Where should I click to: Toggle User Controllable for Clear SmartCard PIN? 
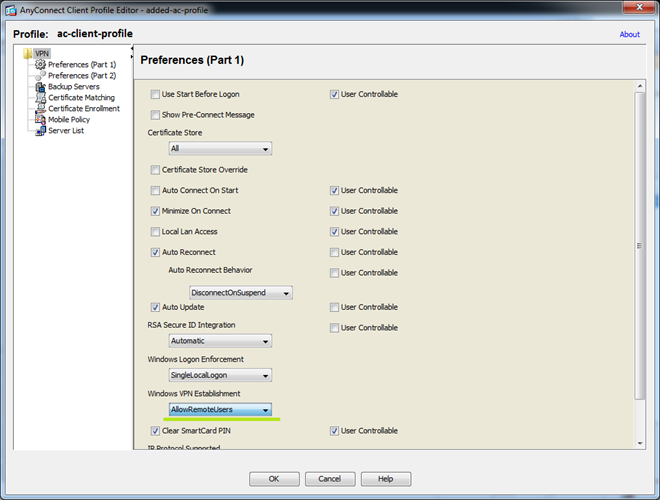[334, 431]
